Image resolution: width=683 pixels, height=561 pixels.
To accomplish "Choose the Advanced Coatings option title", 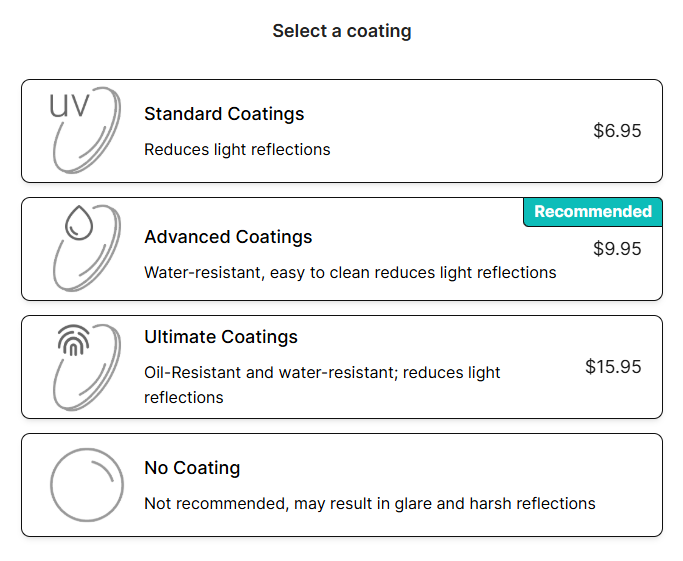I will (x=228, y=237).
